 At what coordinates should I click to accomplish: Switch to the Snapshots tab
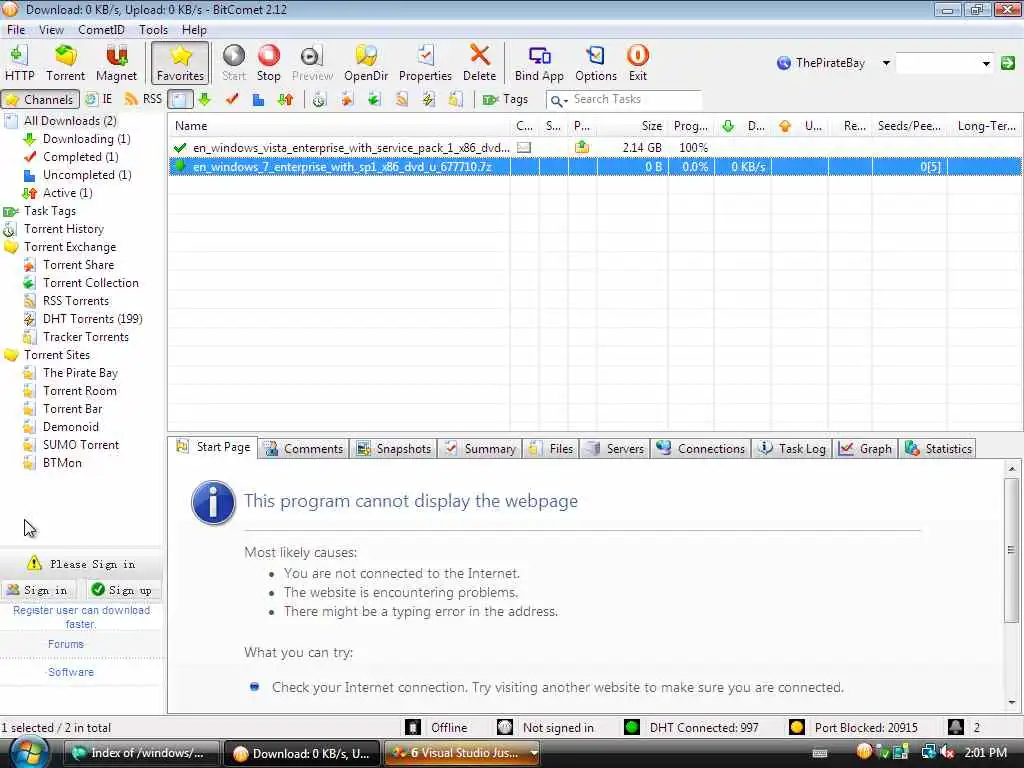[x=393, y=449]
